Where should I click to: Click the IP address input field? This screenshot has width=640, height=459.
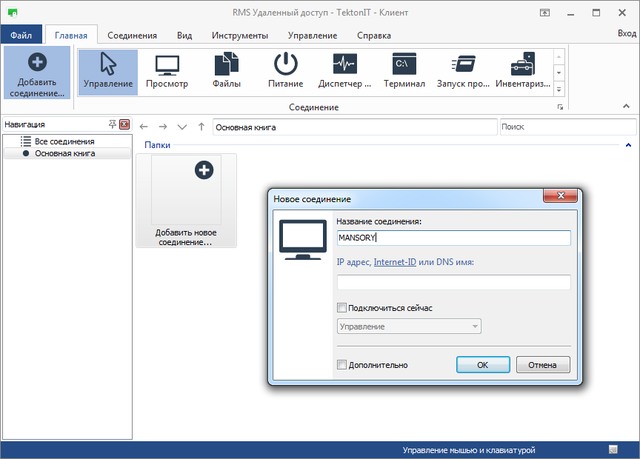pos(453,283)
